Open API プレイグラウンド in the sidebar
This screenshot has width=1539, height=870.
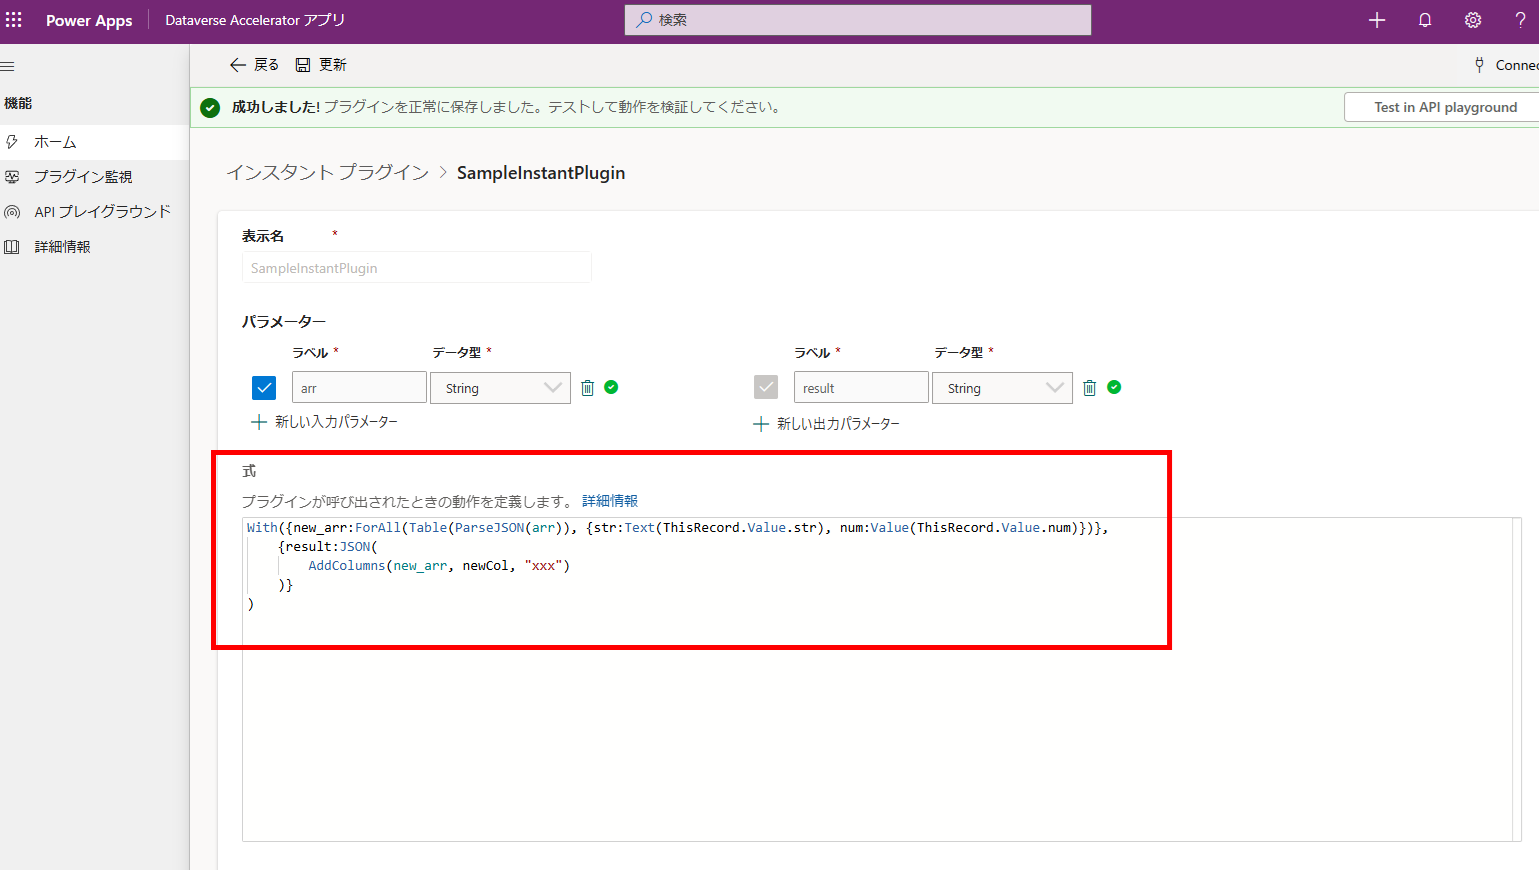(x=102, y=212)
